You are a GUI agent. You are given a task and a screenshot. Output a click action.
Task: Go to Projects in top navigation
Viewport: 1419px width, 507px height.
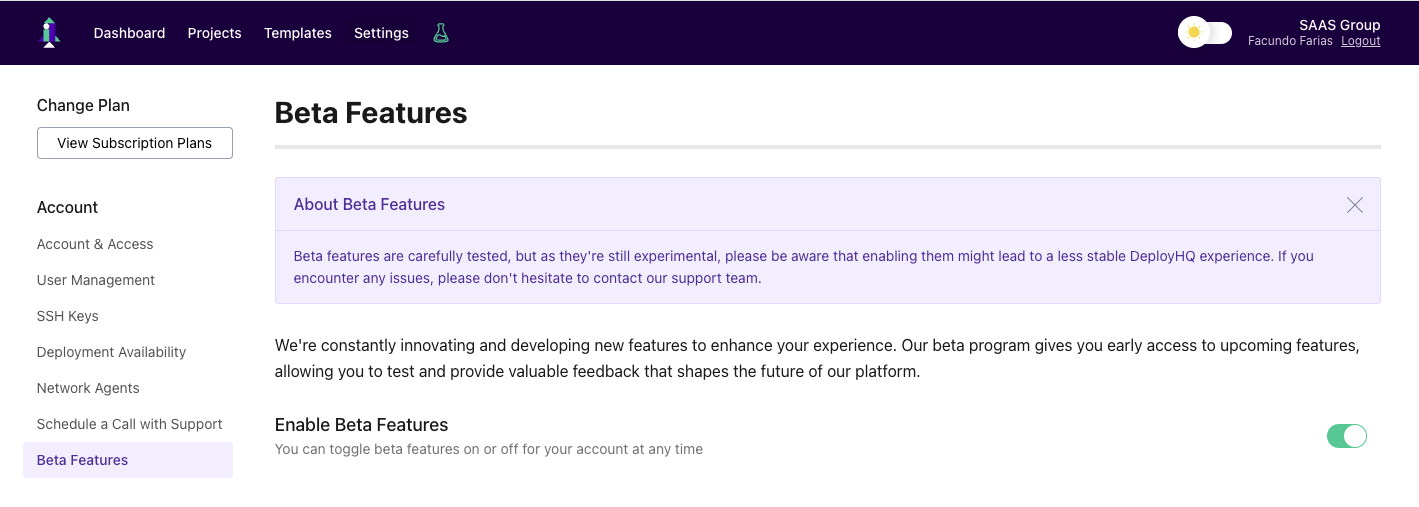click(214, 33)
